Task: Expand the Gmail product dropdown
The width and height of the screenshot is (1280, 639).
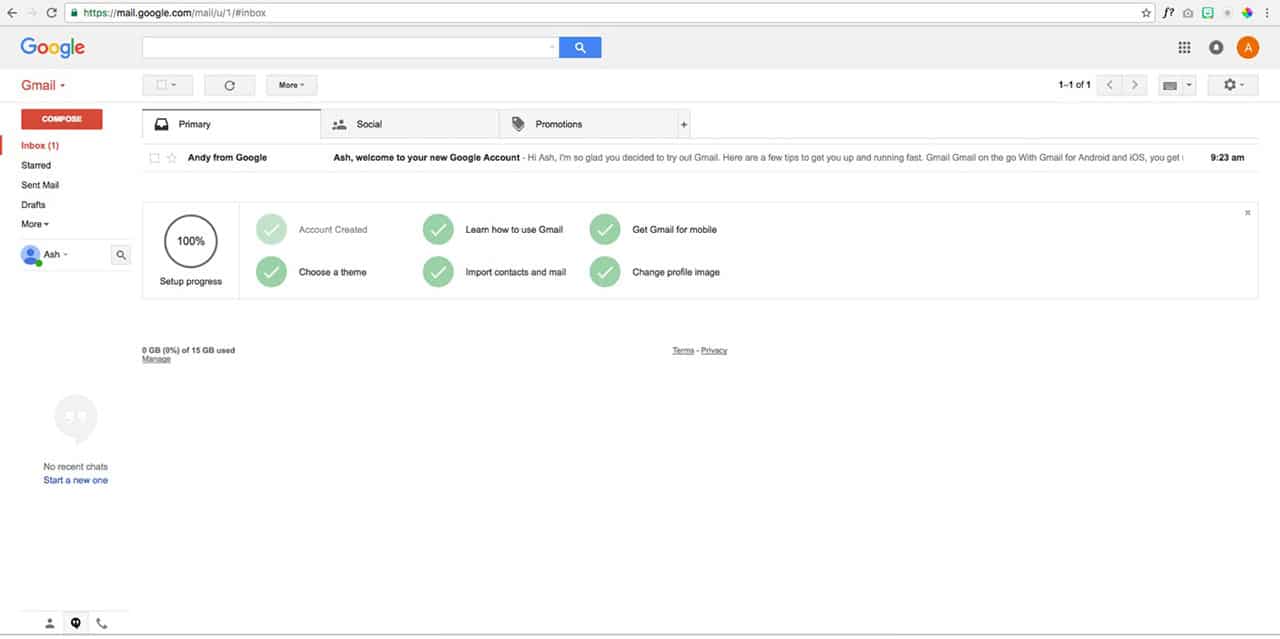Action: coord(43,86)
